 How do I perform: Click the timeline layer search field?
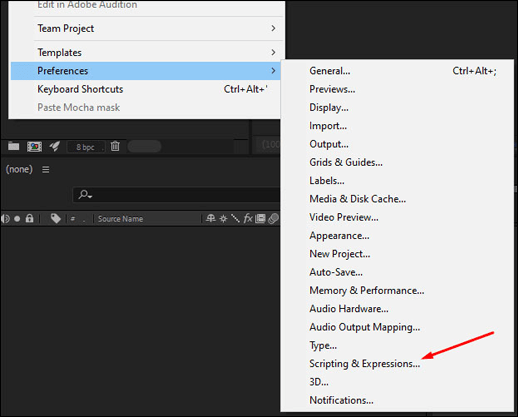[176, 194]
